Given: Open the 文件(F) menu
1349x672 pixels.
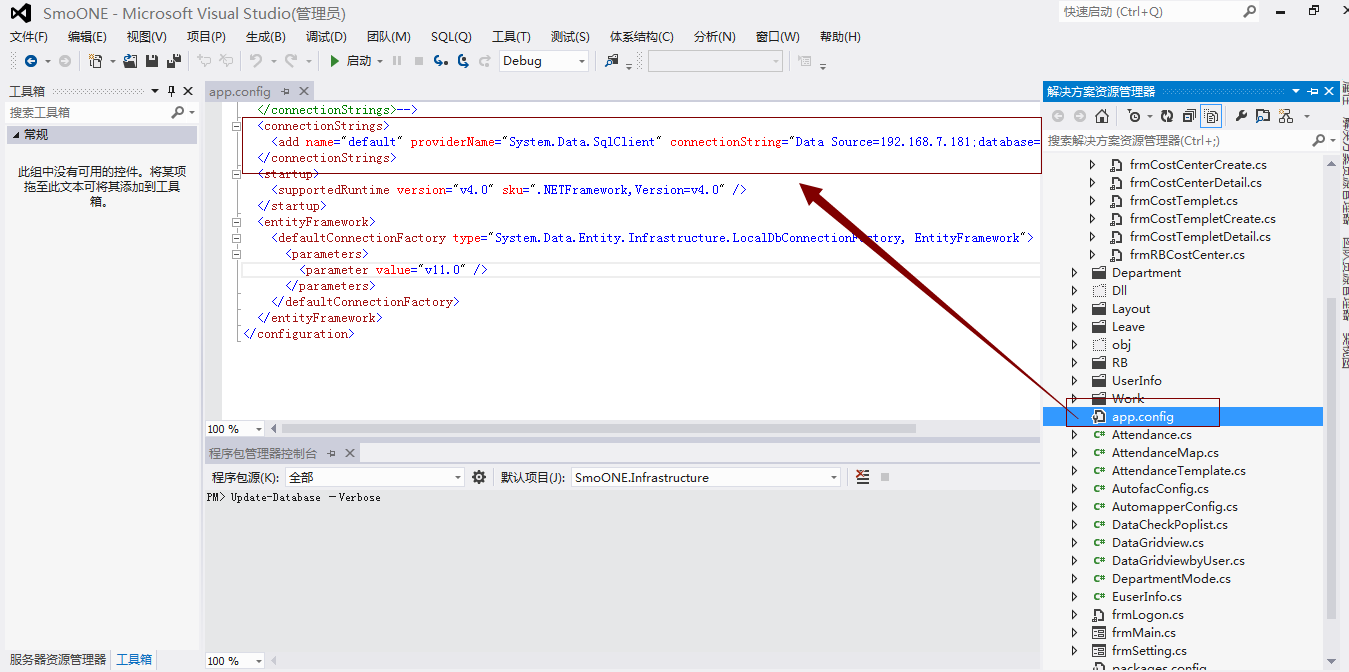Looking at the screenshot, I should click(29, 37).
